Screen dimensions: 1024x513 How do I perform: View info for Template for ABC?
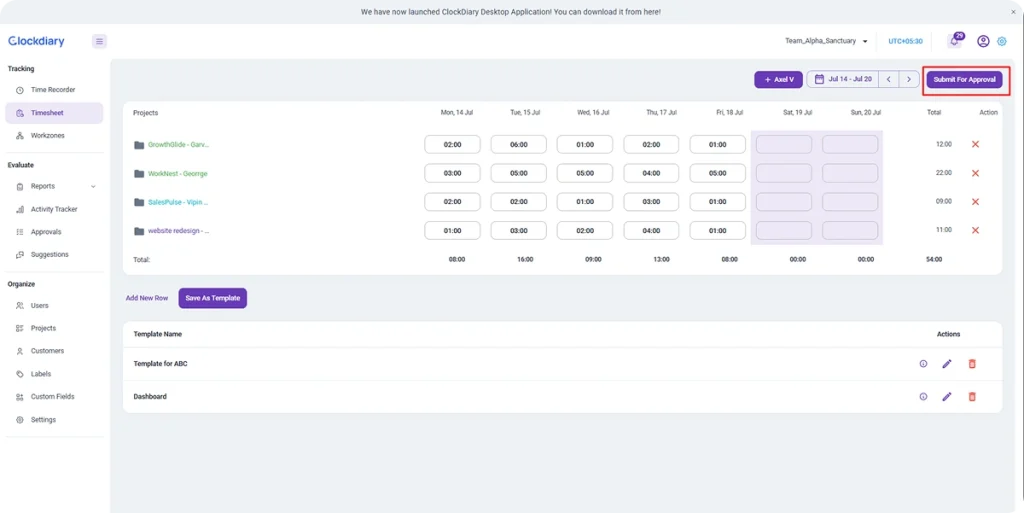[x=923, y=364]
